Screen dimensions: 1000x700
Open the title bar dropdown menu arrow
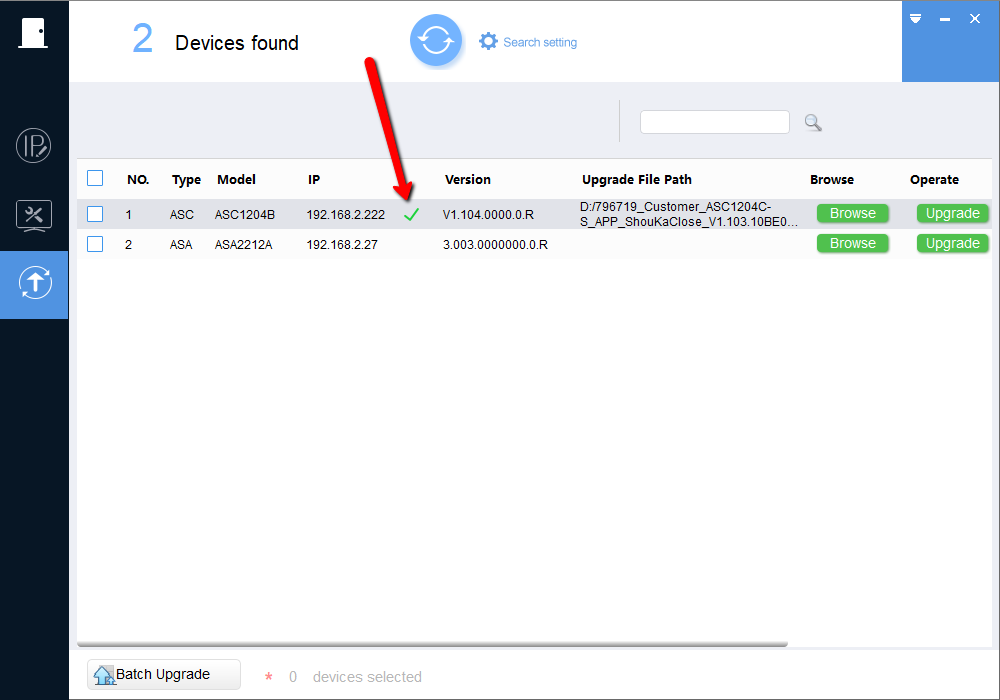915,18
